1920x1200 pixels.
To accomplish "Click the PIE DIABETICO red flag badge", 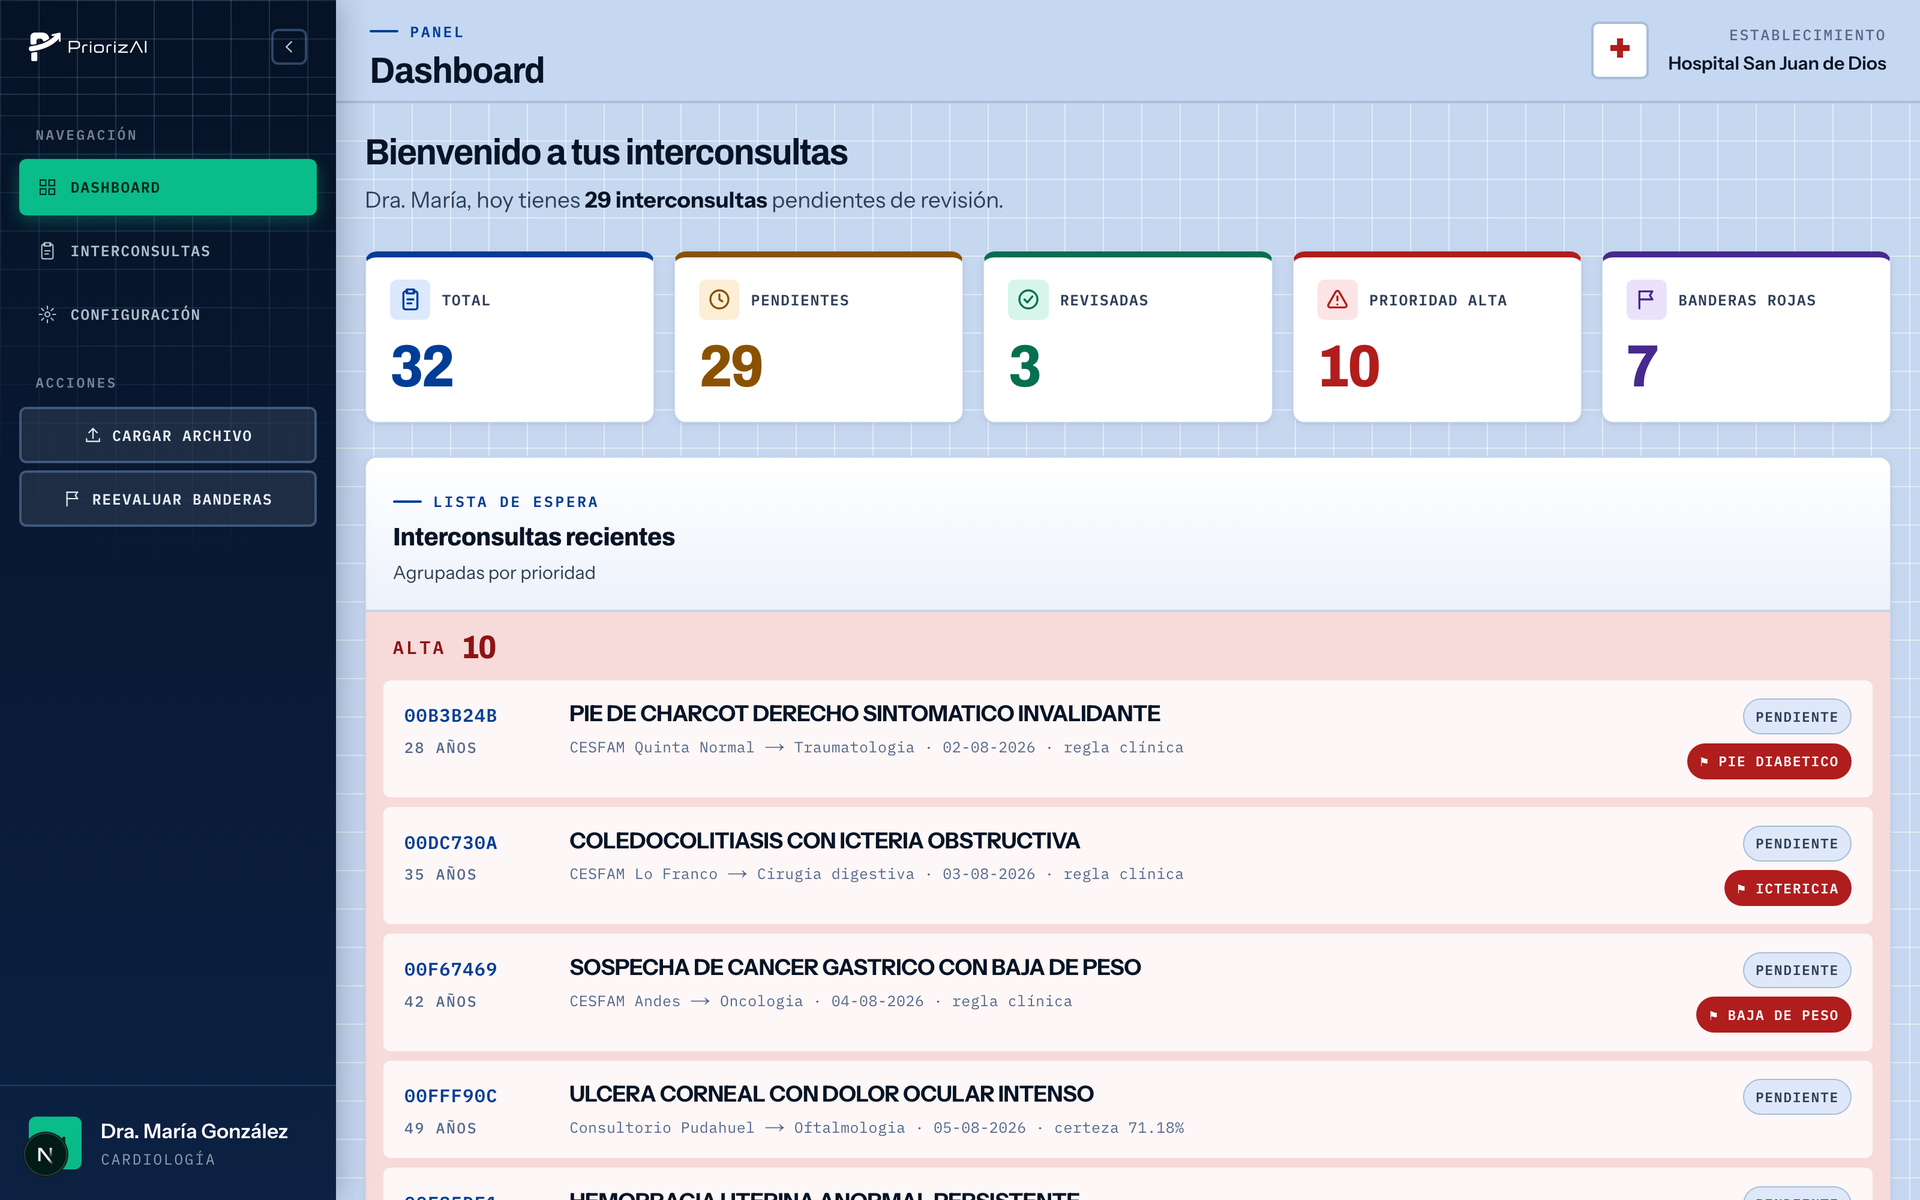I will [x=1769, y=761].
